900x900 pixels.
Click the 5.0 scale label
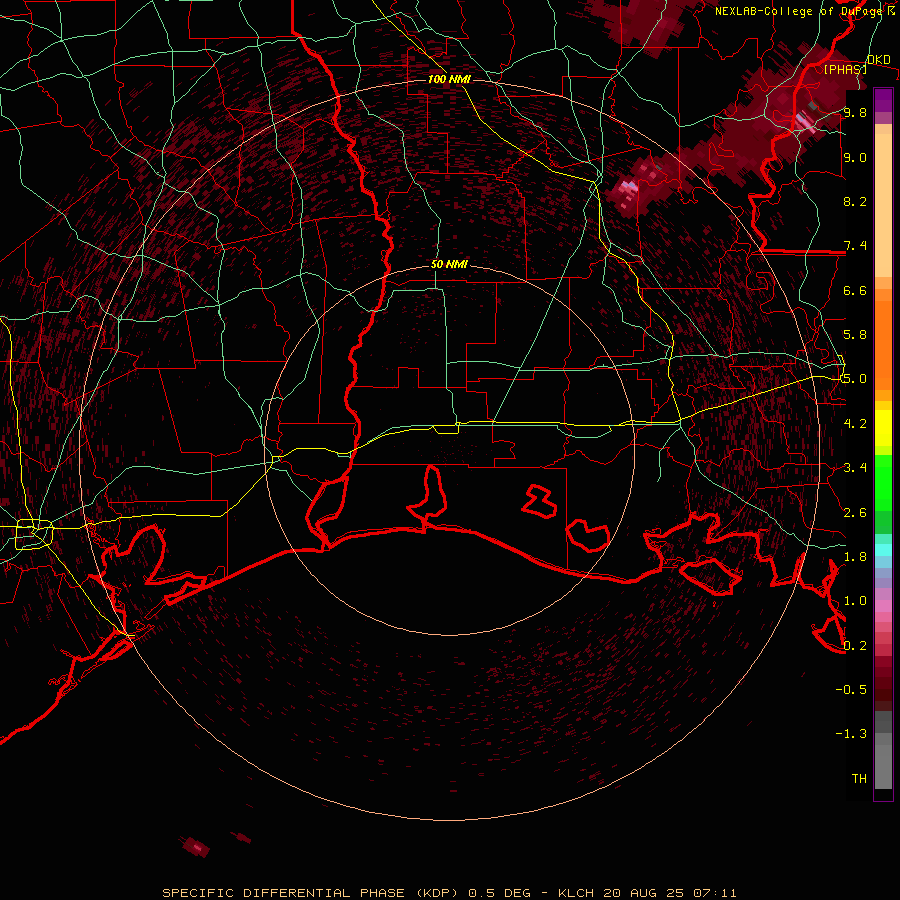coord(855,379)
